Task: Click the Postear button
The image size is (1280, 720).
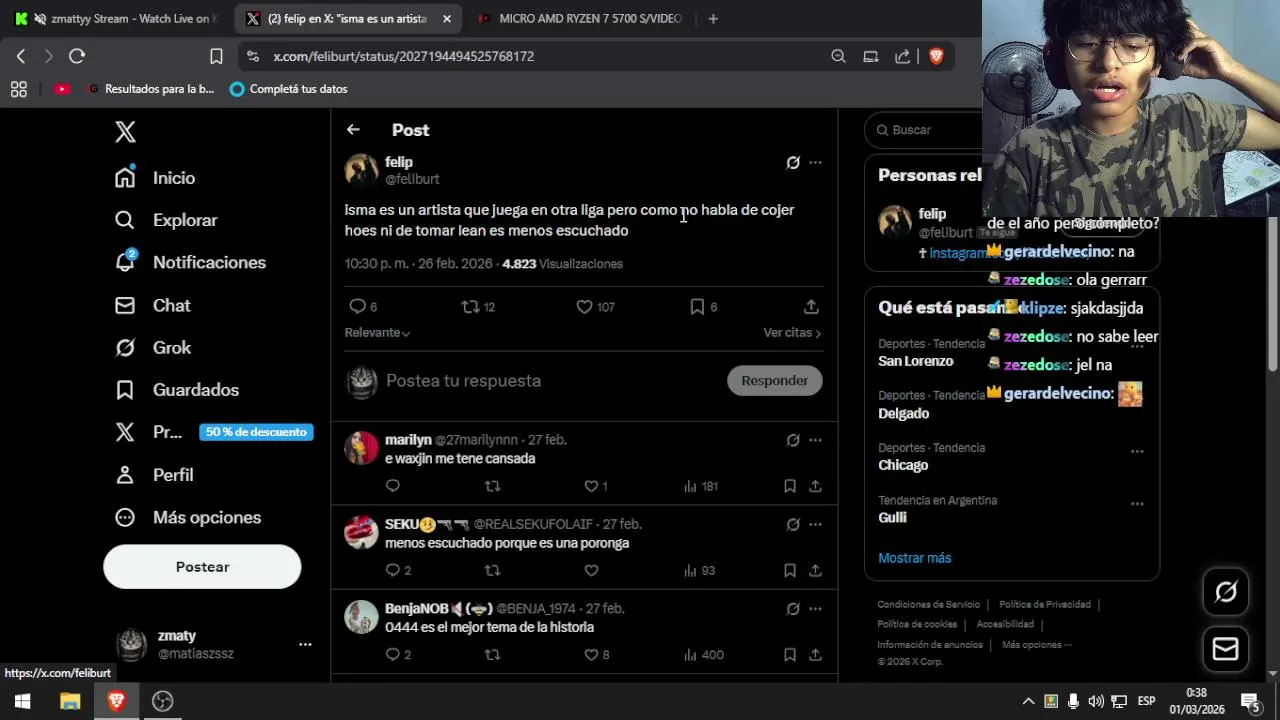Action: click(202, 567)
